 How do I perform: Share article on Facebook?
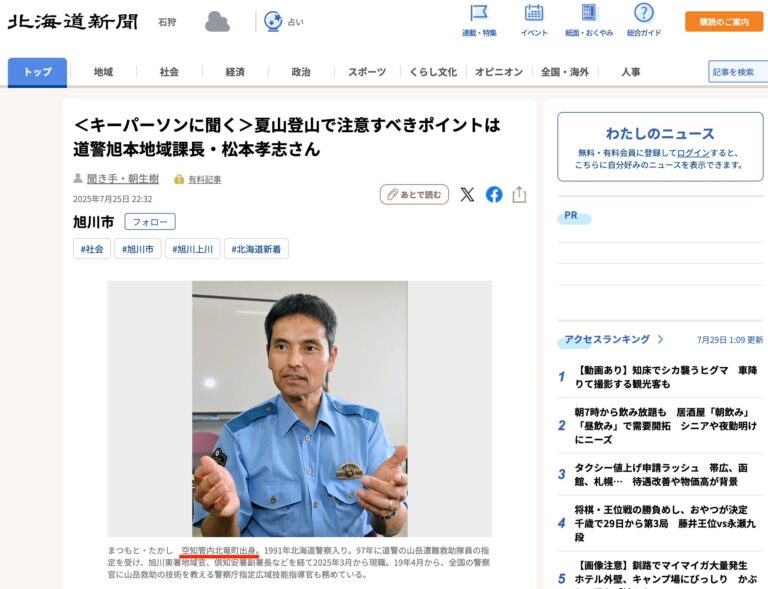tap(494, 195)
